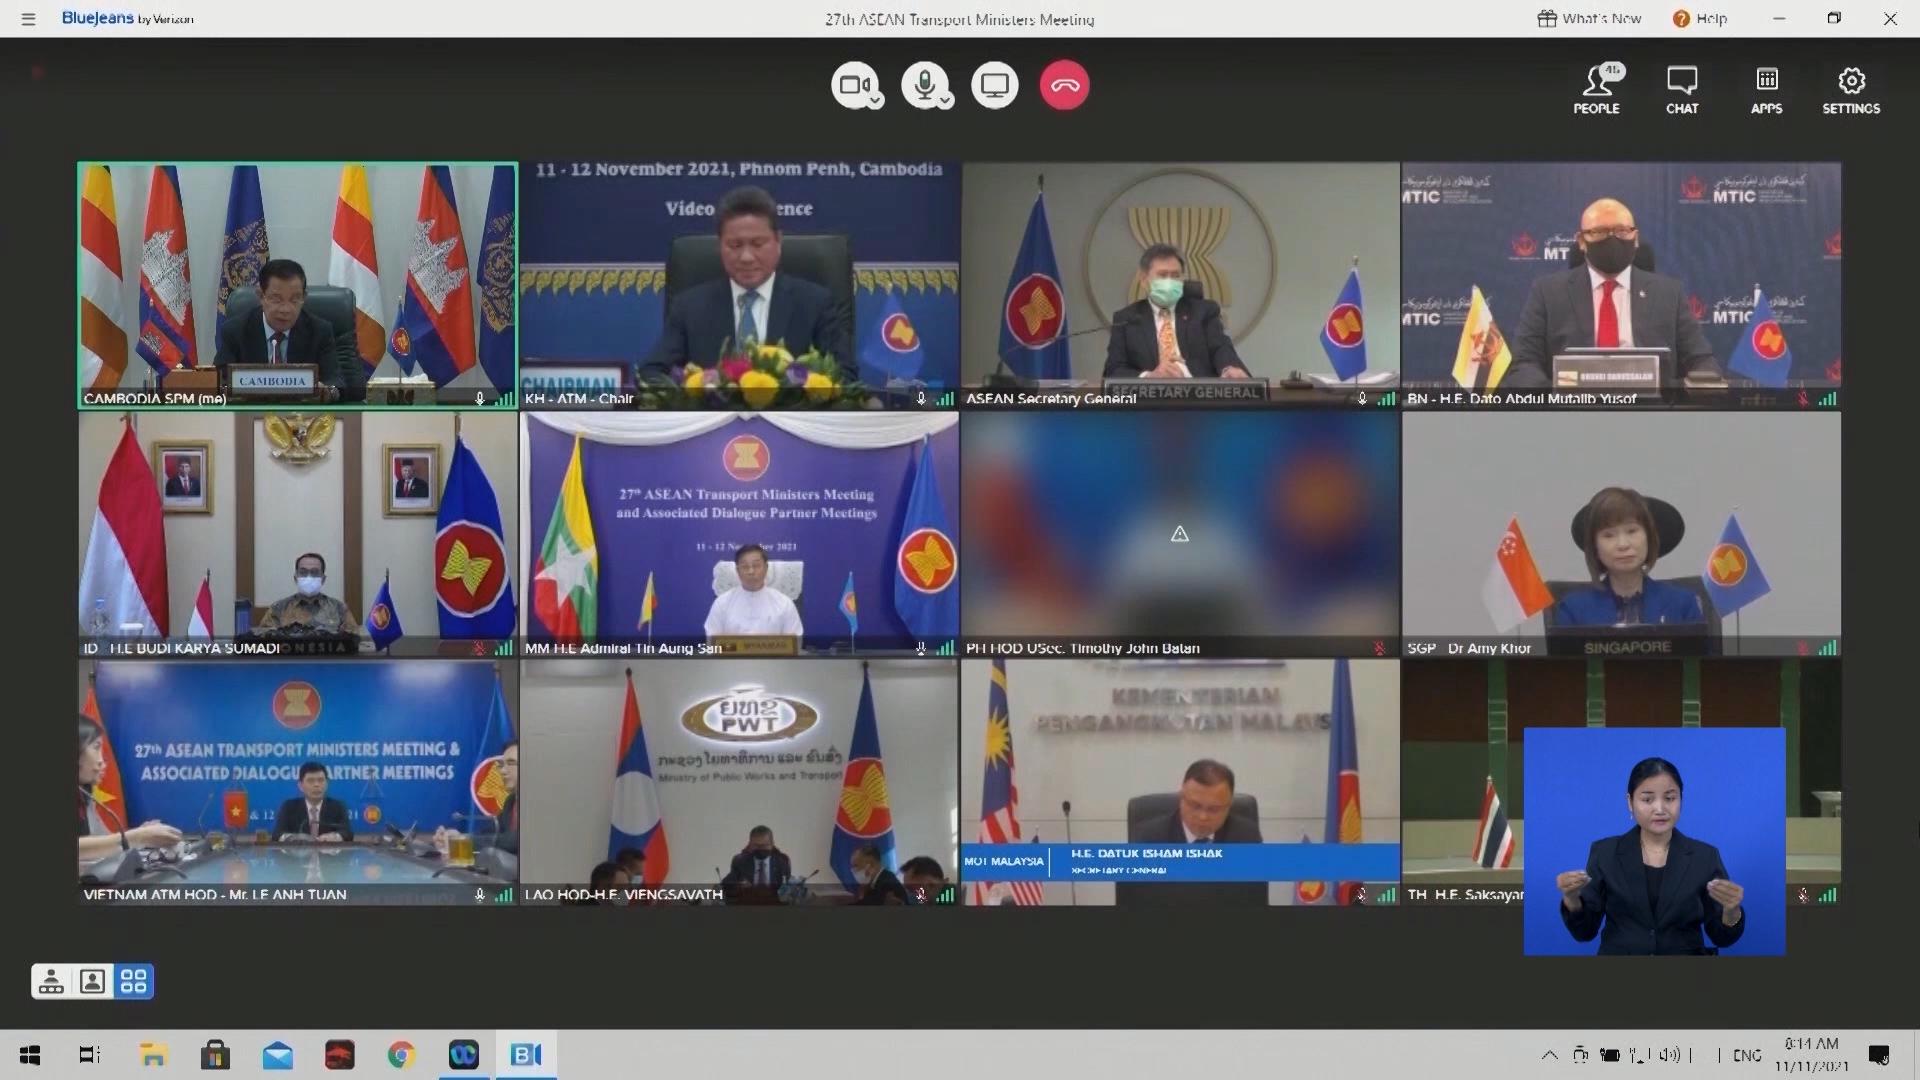Viewport: 1920px width, 1080px height.
Task: Select the Singapore Dr Amy Khor video tile
Action: click(1621, 534)
